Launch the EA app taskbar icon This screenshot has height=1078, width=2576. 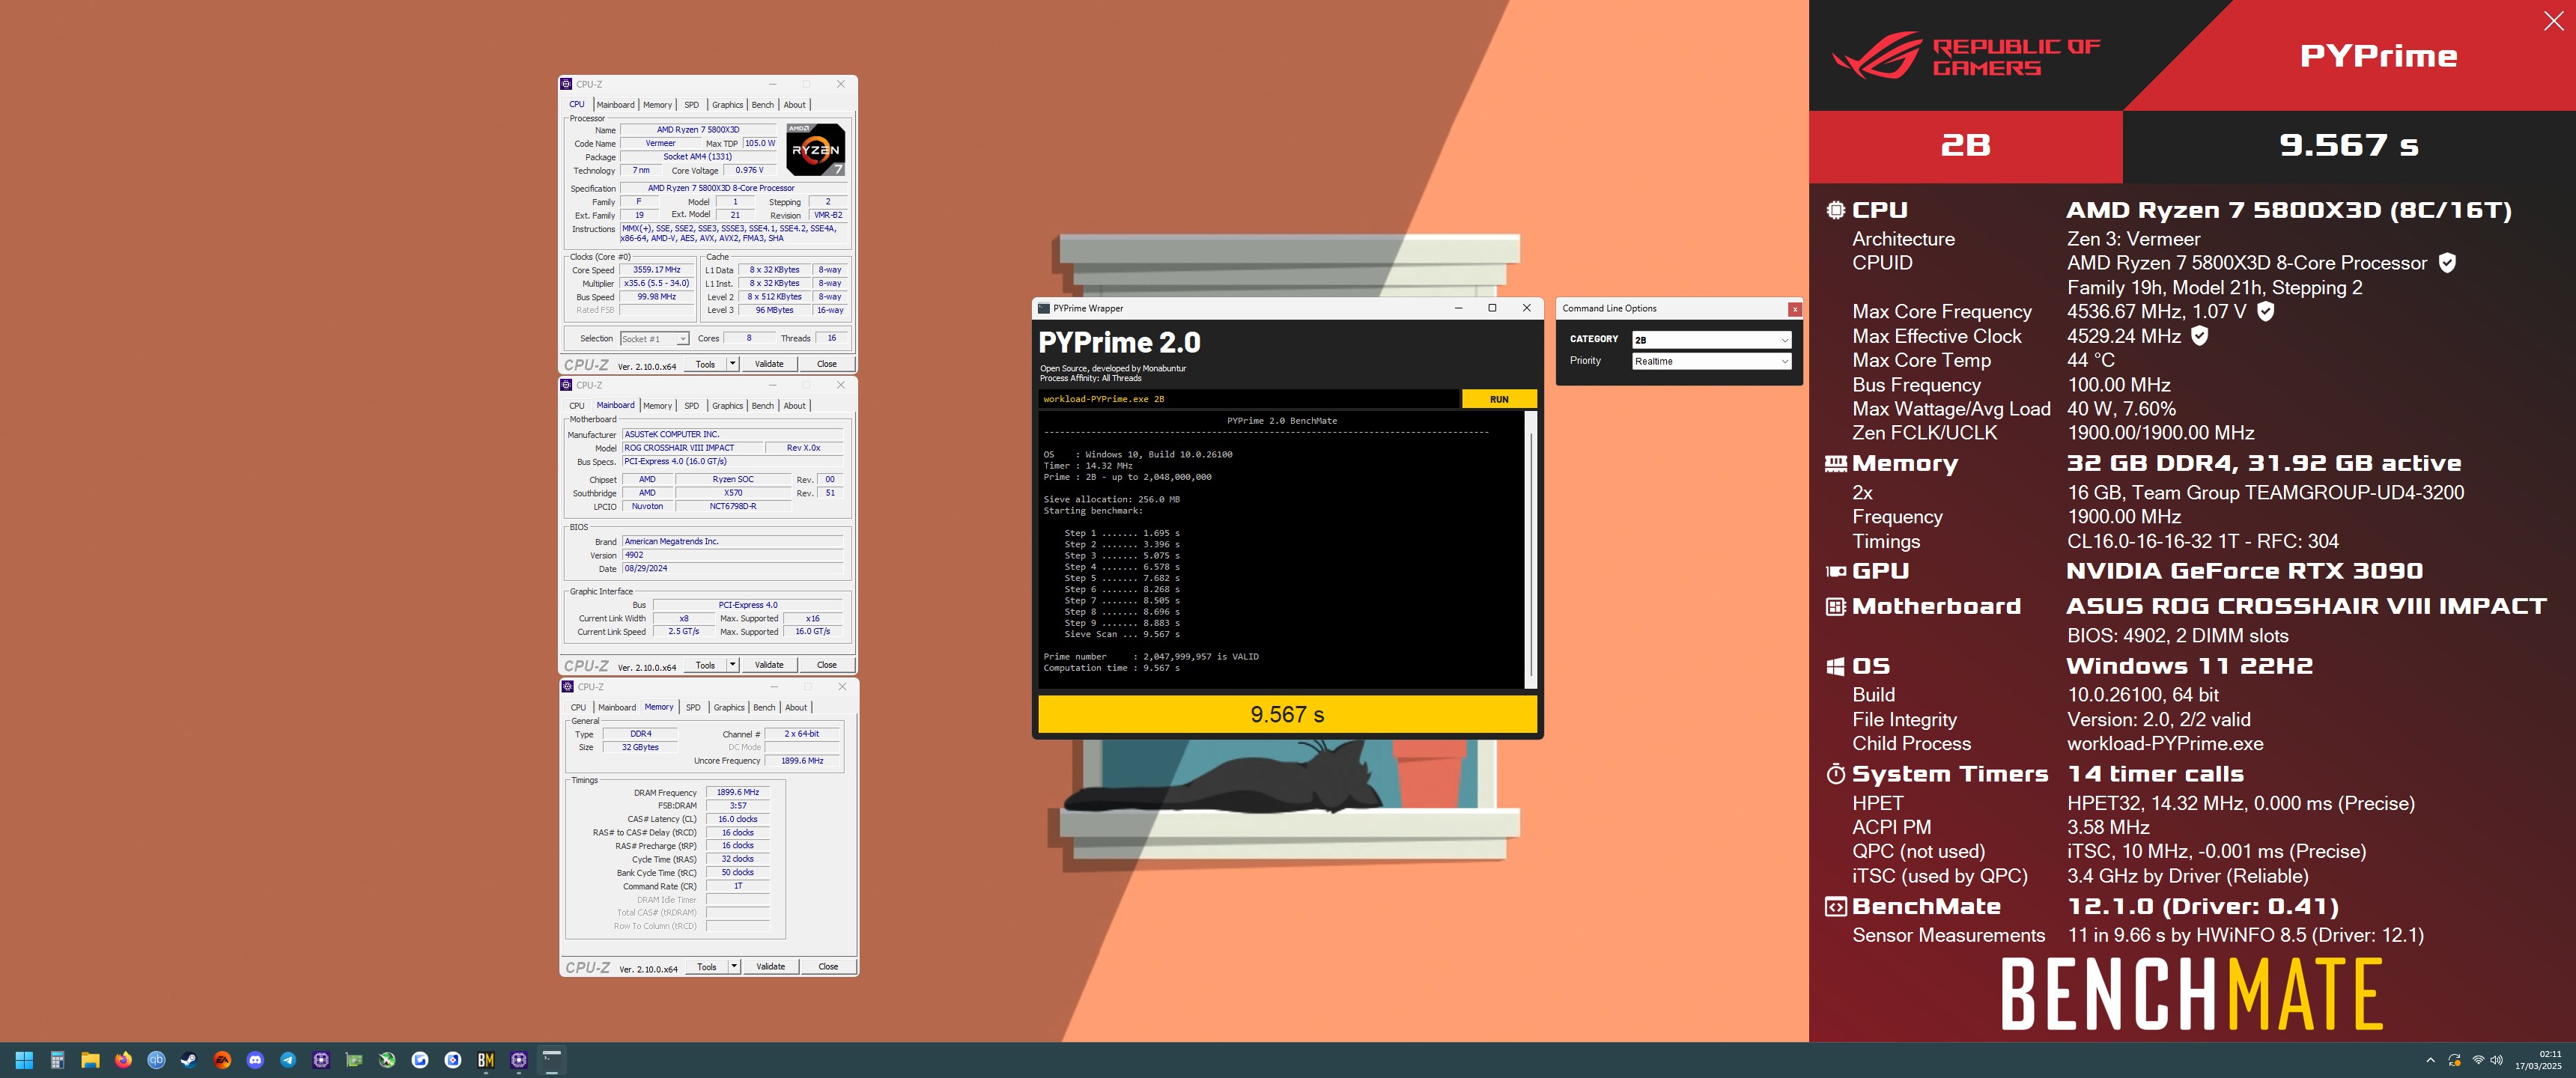click(x=222, y=1060)
